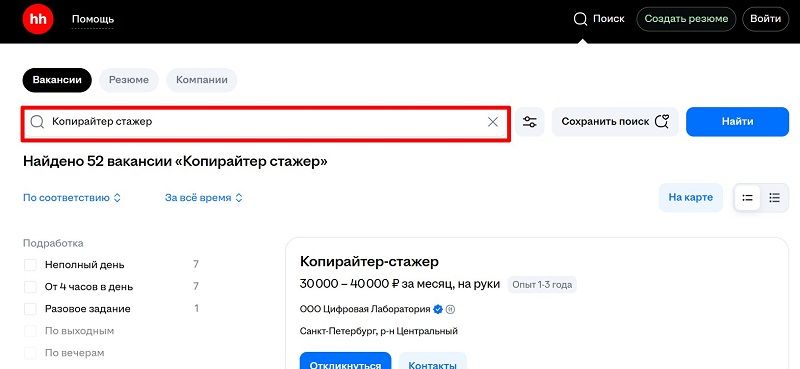Switch to detailed list view icon
This screenshot has height=369, width=800.
[x=774, y=198]
